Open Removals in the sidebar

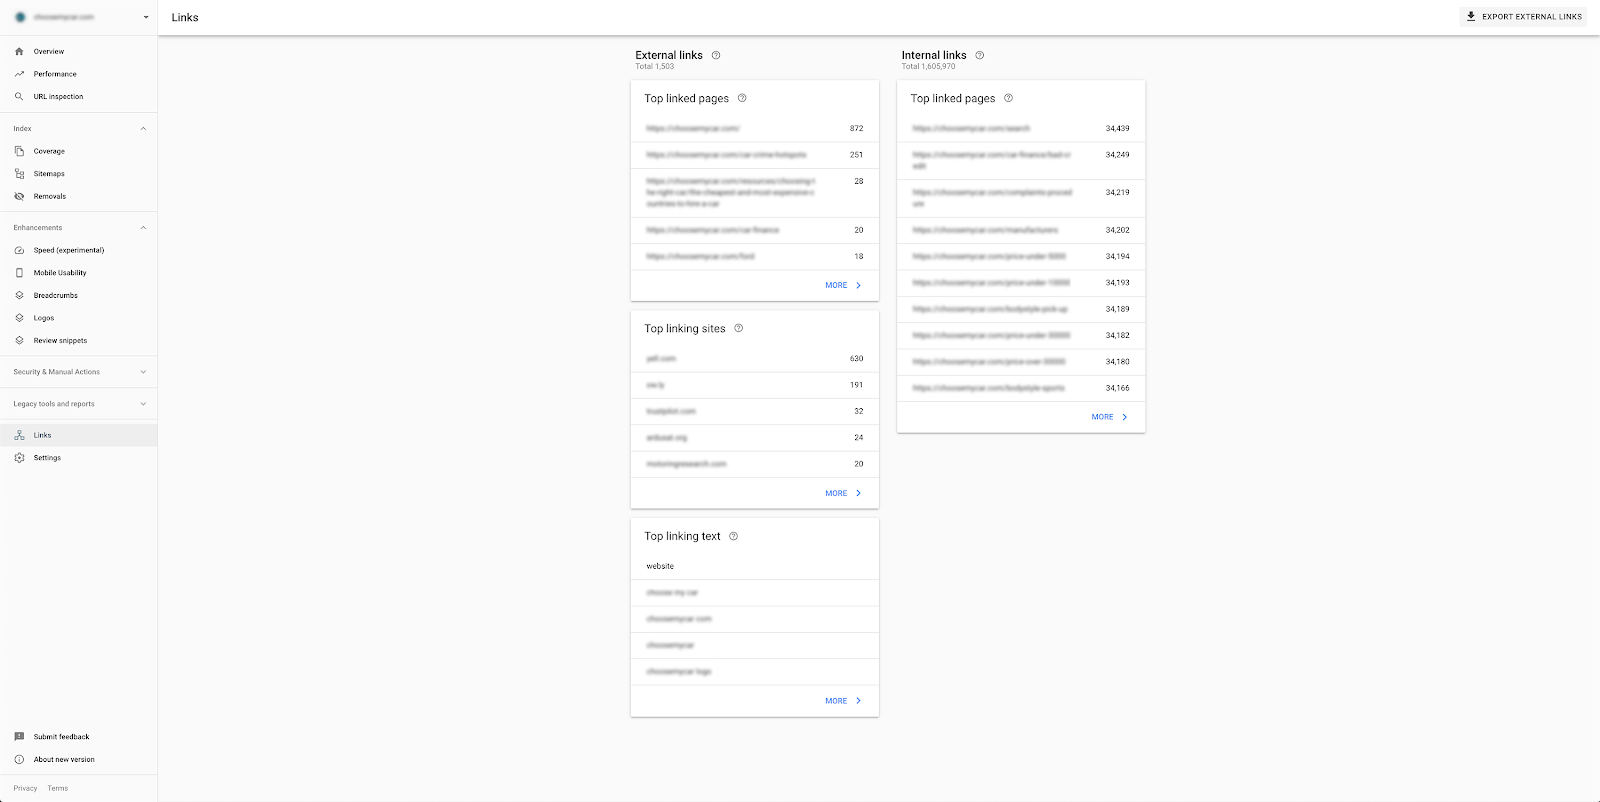(x=79, y=196)
